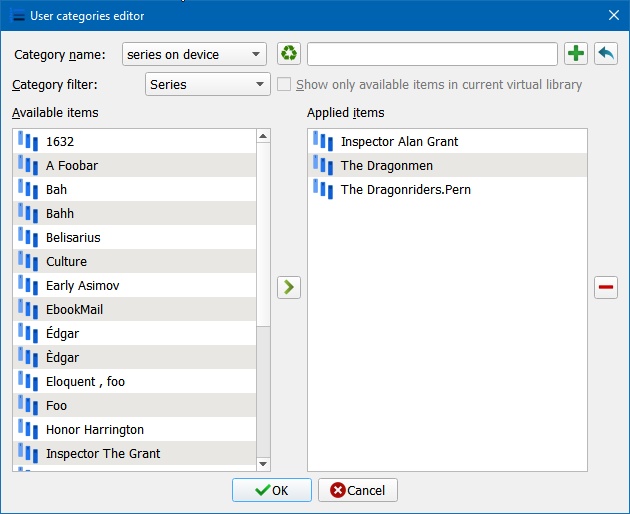Toggle Show only available items checkbox
Screen dimensions: 630x514
click(x=284, y=85)
